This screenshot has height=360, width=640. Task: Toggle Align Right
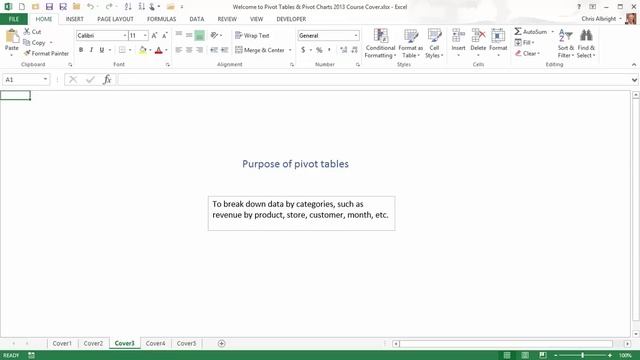[200, 50]
